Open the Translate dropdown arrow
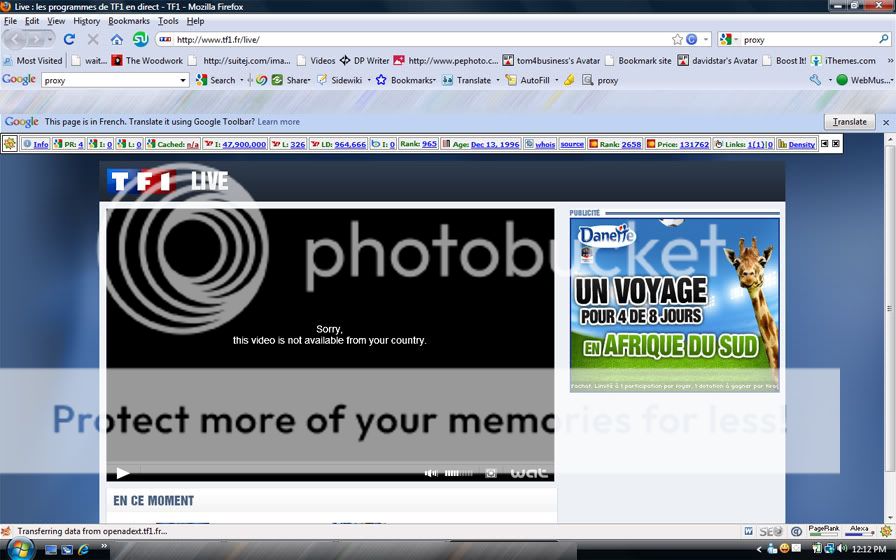Image resolution: width=896 pixels, height=560 pixels. [498, 81]
